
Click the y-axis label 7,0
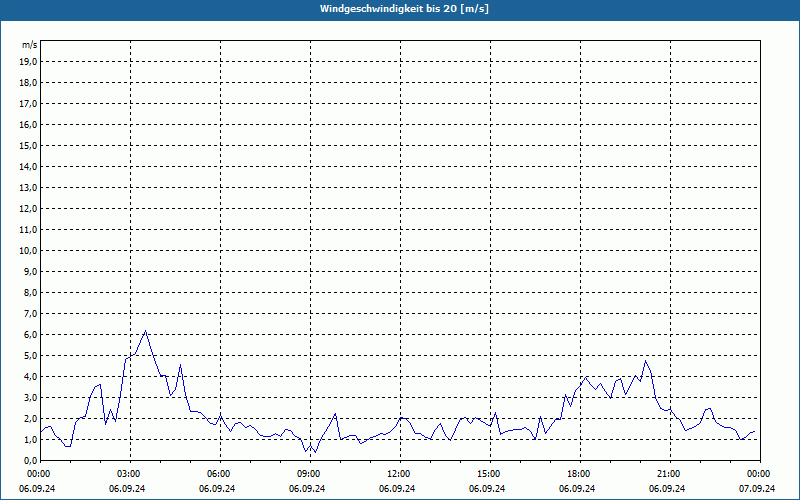pos(31,313)
